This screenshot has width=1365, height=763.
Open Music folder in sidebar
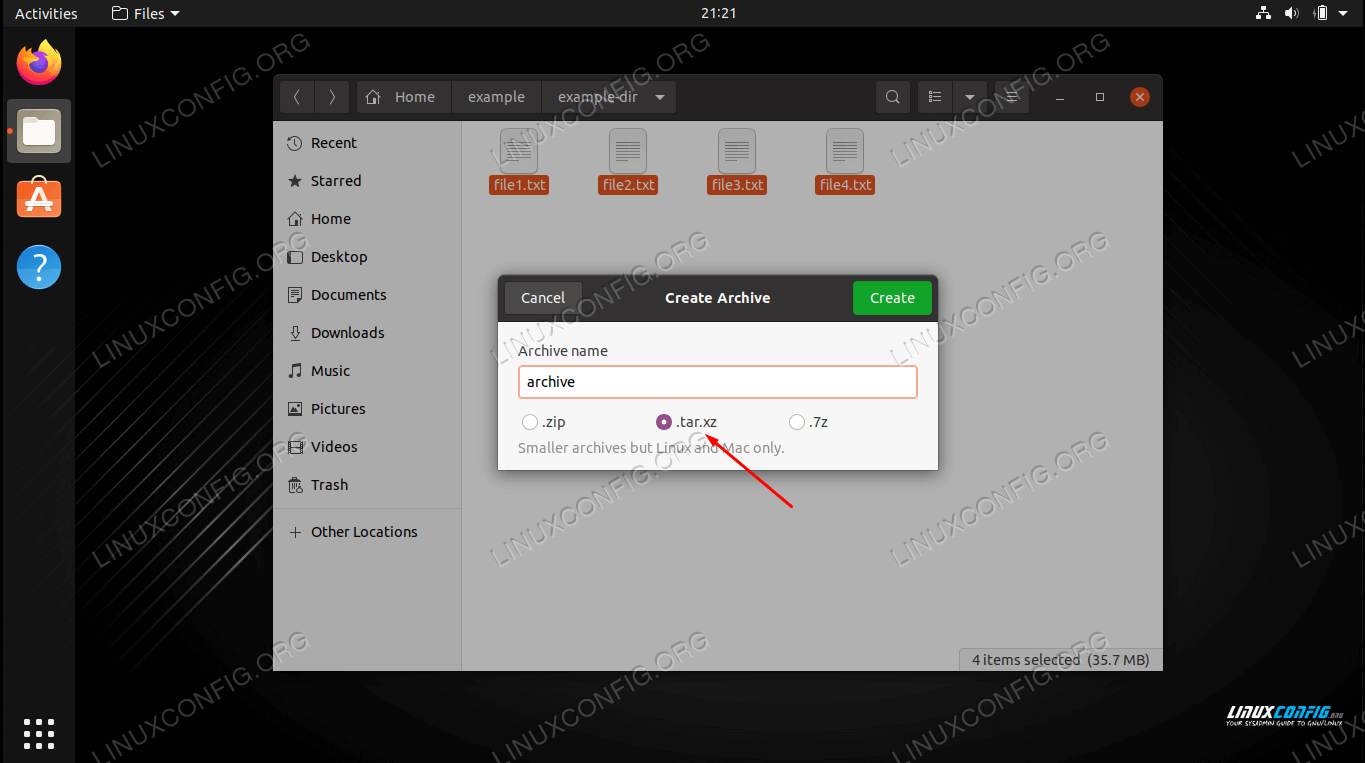(367, 371)
